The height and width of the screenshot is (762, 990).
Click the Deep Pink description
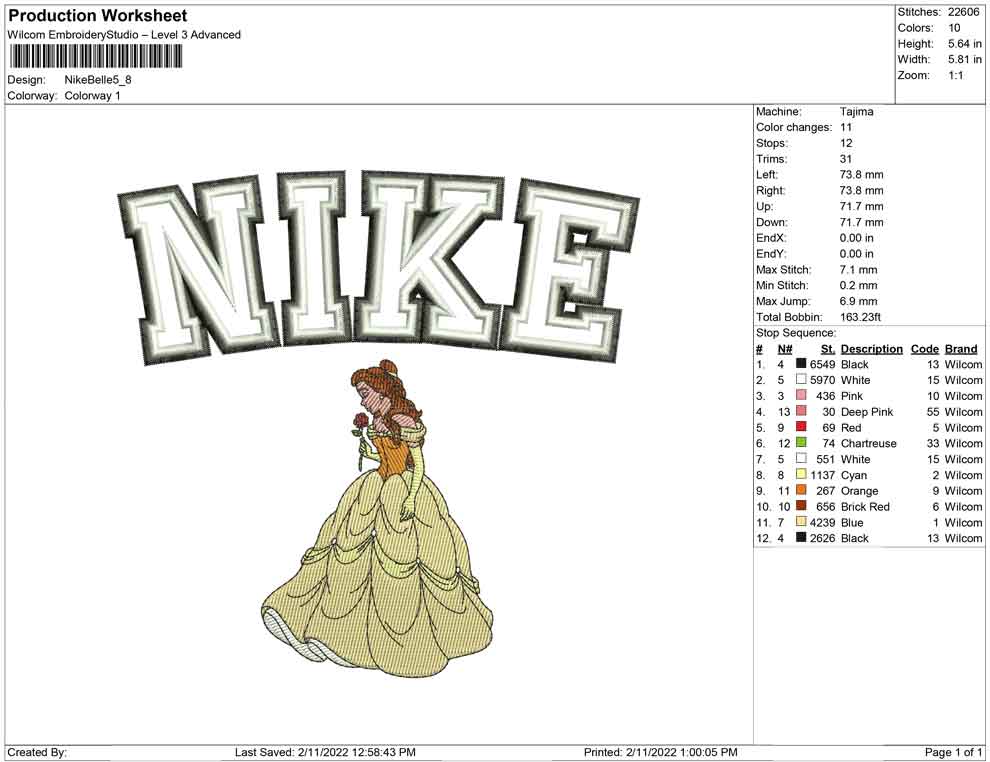click(x=868, y=412)
